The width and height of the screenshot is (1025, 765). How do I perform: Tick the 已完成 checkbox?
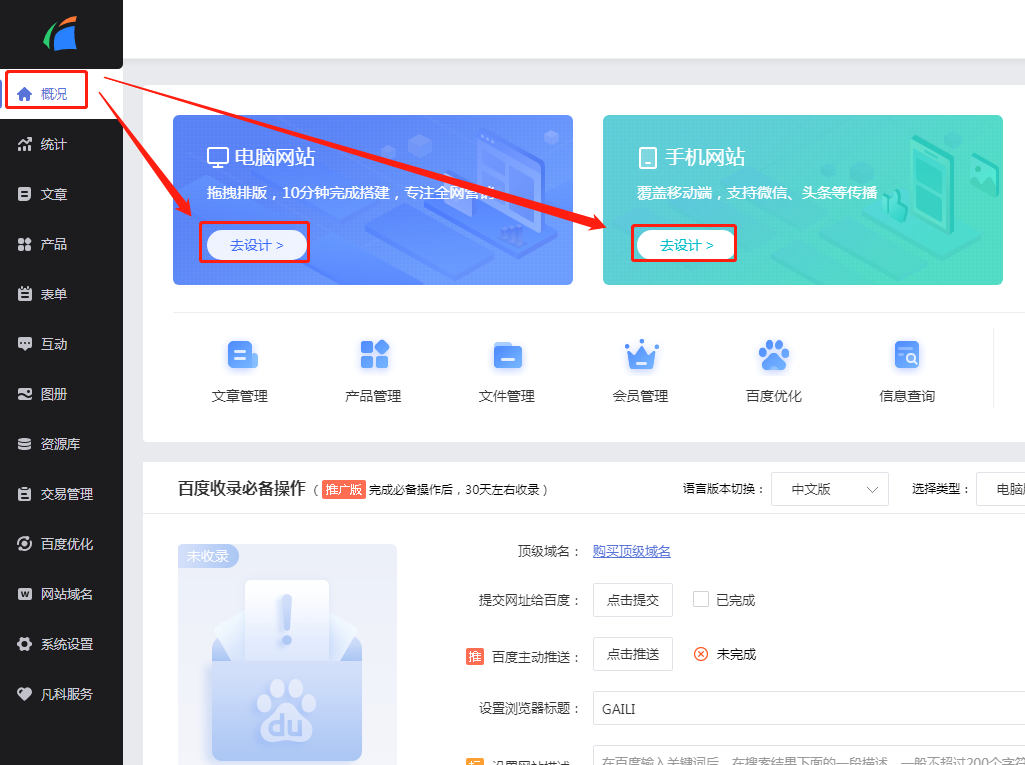(701, 599)
